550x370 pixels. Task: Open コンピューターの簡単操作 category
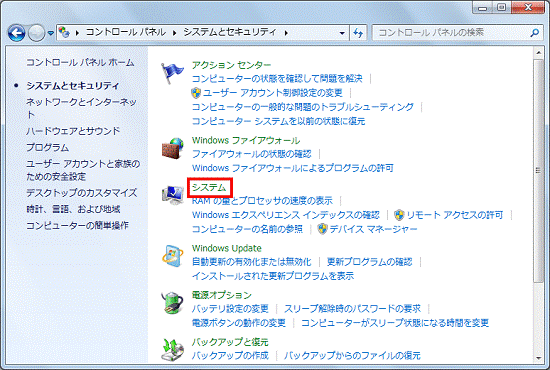(x=78, y=226)
